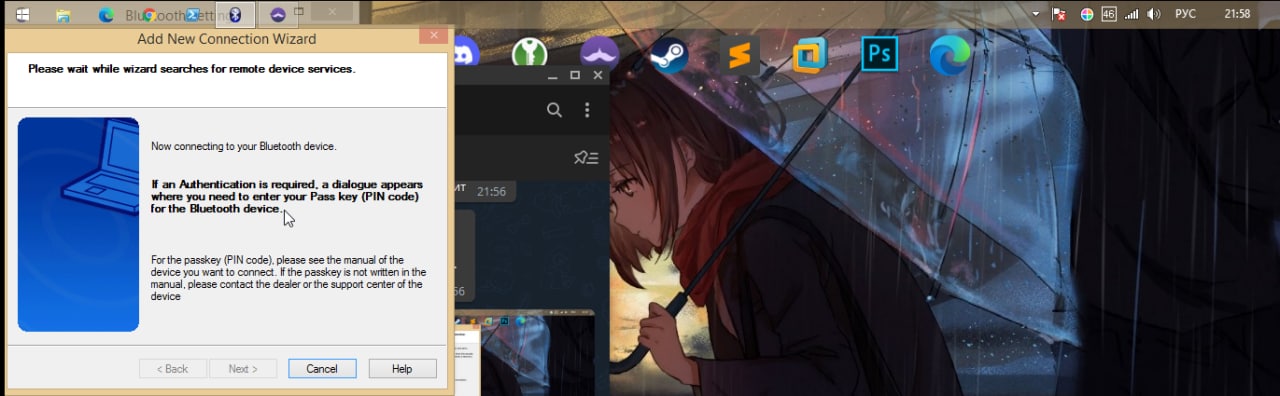Maximize the dark chat window
Screen dimensions: 1280x396
pos(575,76)
